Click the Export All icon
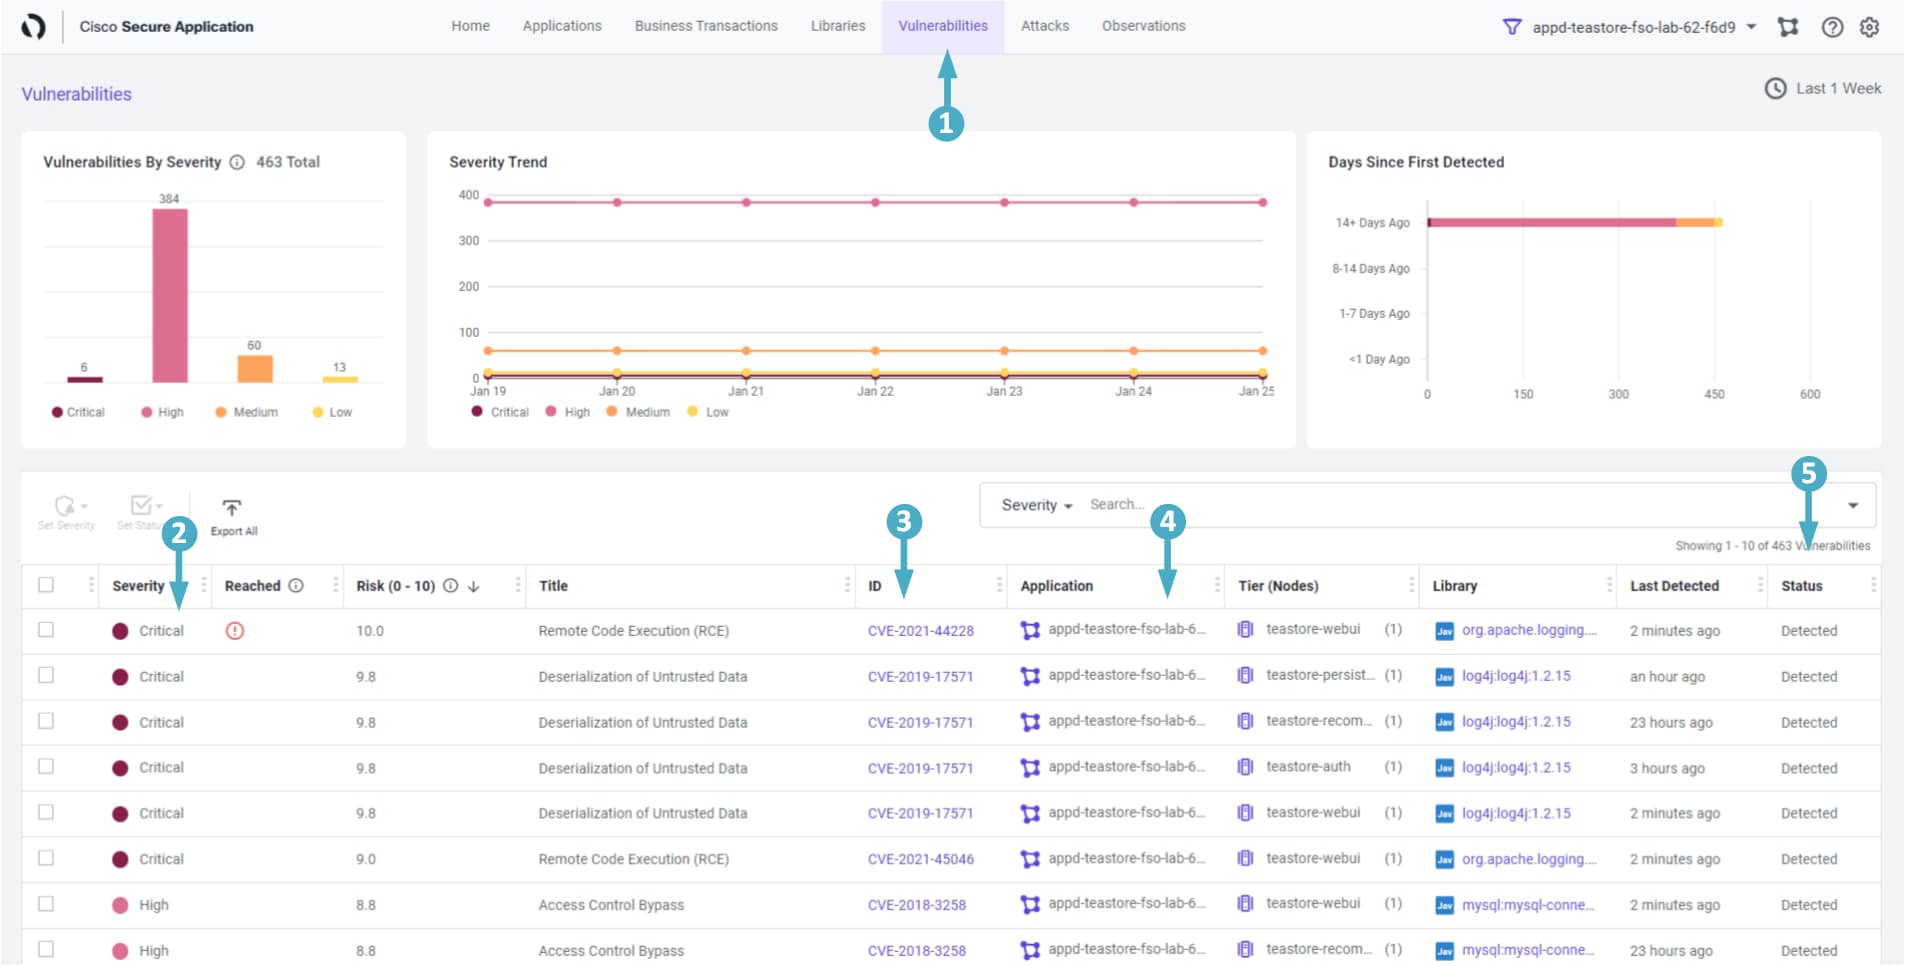1906x966 pixels. [x=232, y=508]
